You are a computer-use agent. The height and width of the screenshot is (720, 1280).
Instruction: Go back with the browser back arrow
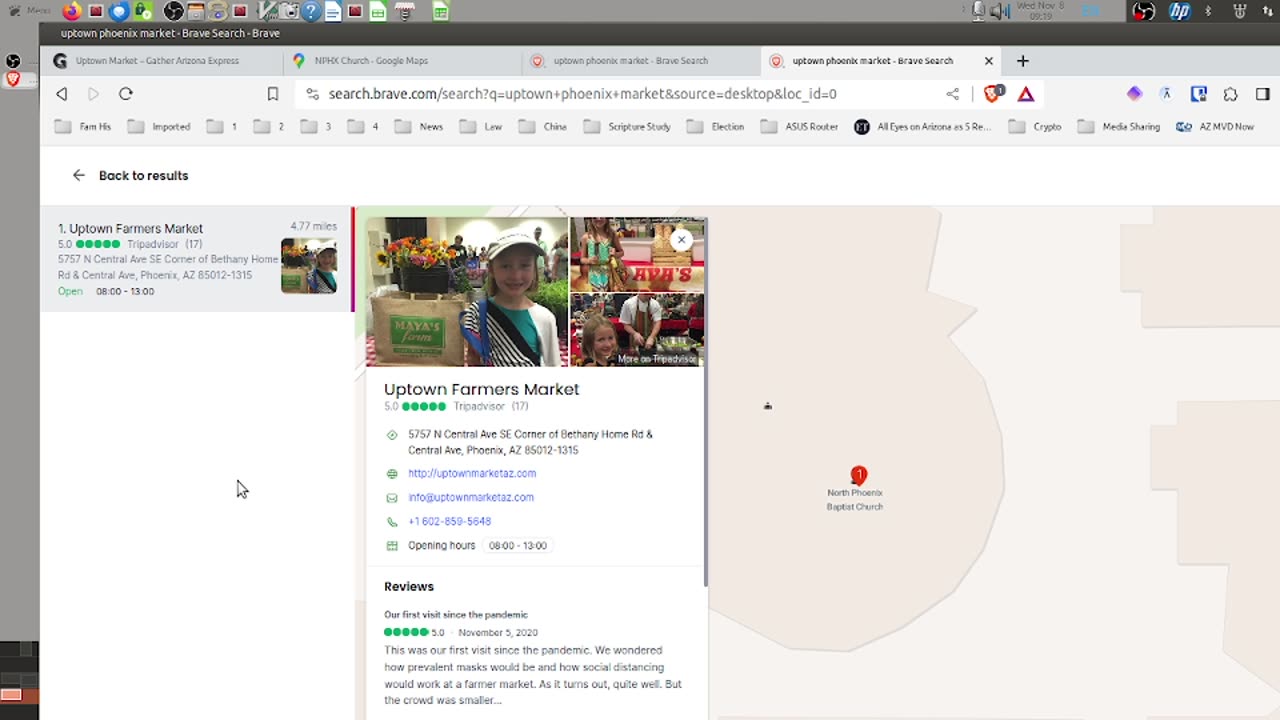(62, 94)
